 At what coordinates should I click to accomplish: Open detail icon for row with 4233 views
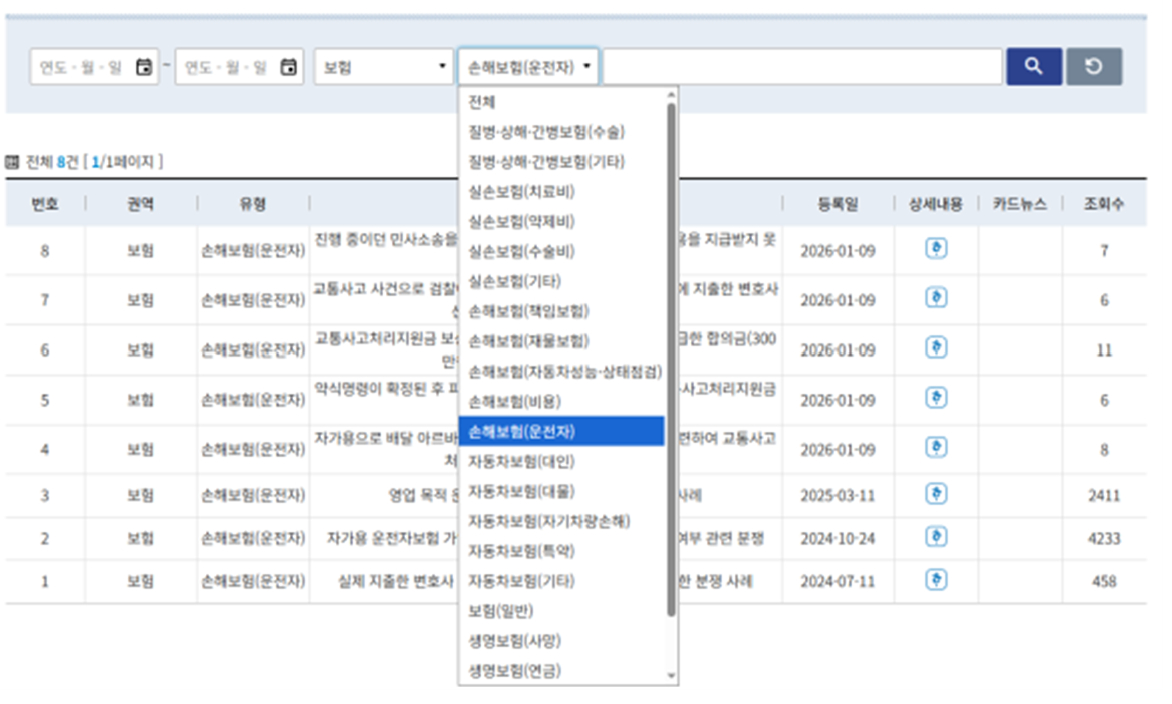(x=935, y=537)
